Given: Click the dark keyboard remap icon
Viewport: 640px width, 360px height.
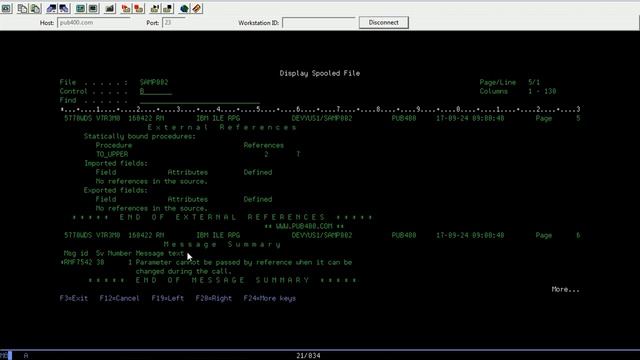Looking at the screenshot, I should click(110, 8).
